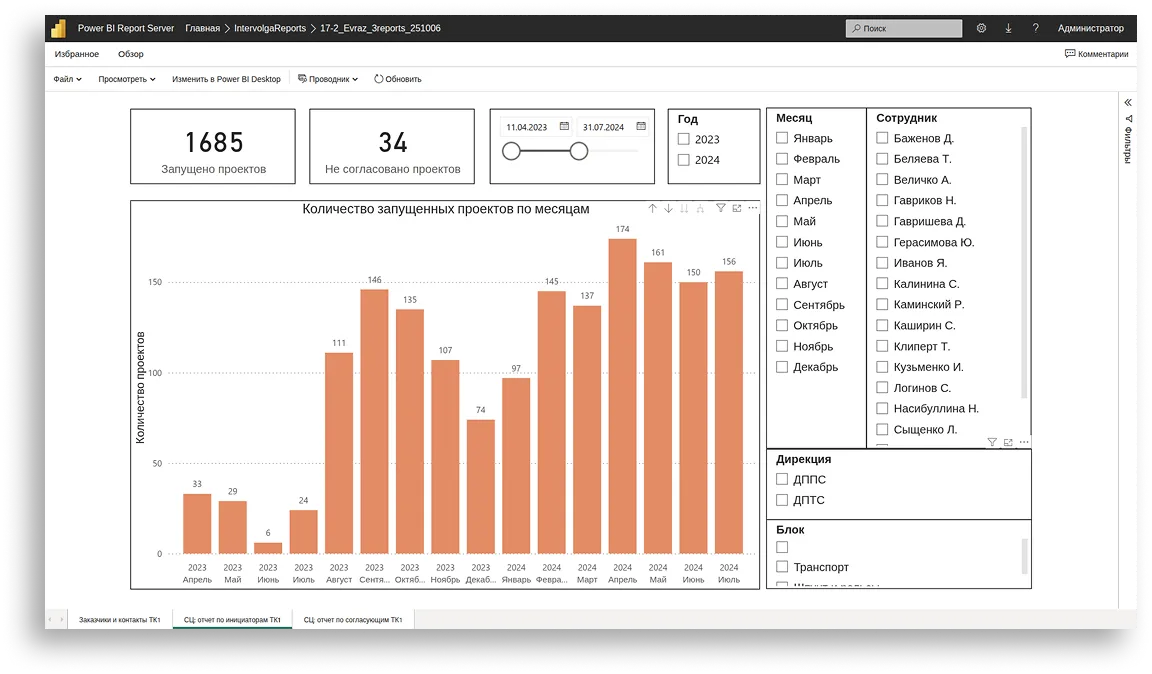Open focus mode for the bar chart
Image resolution: width=1152 pixels, height=674 pixels.
click(737, 208)
